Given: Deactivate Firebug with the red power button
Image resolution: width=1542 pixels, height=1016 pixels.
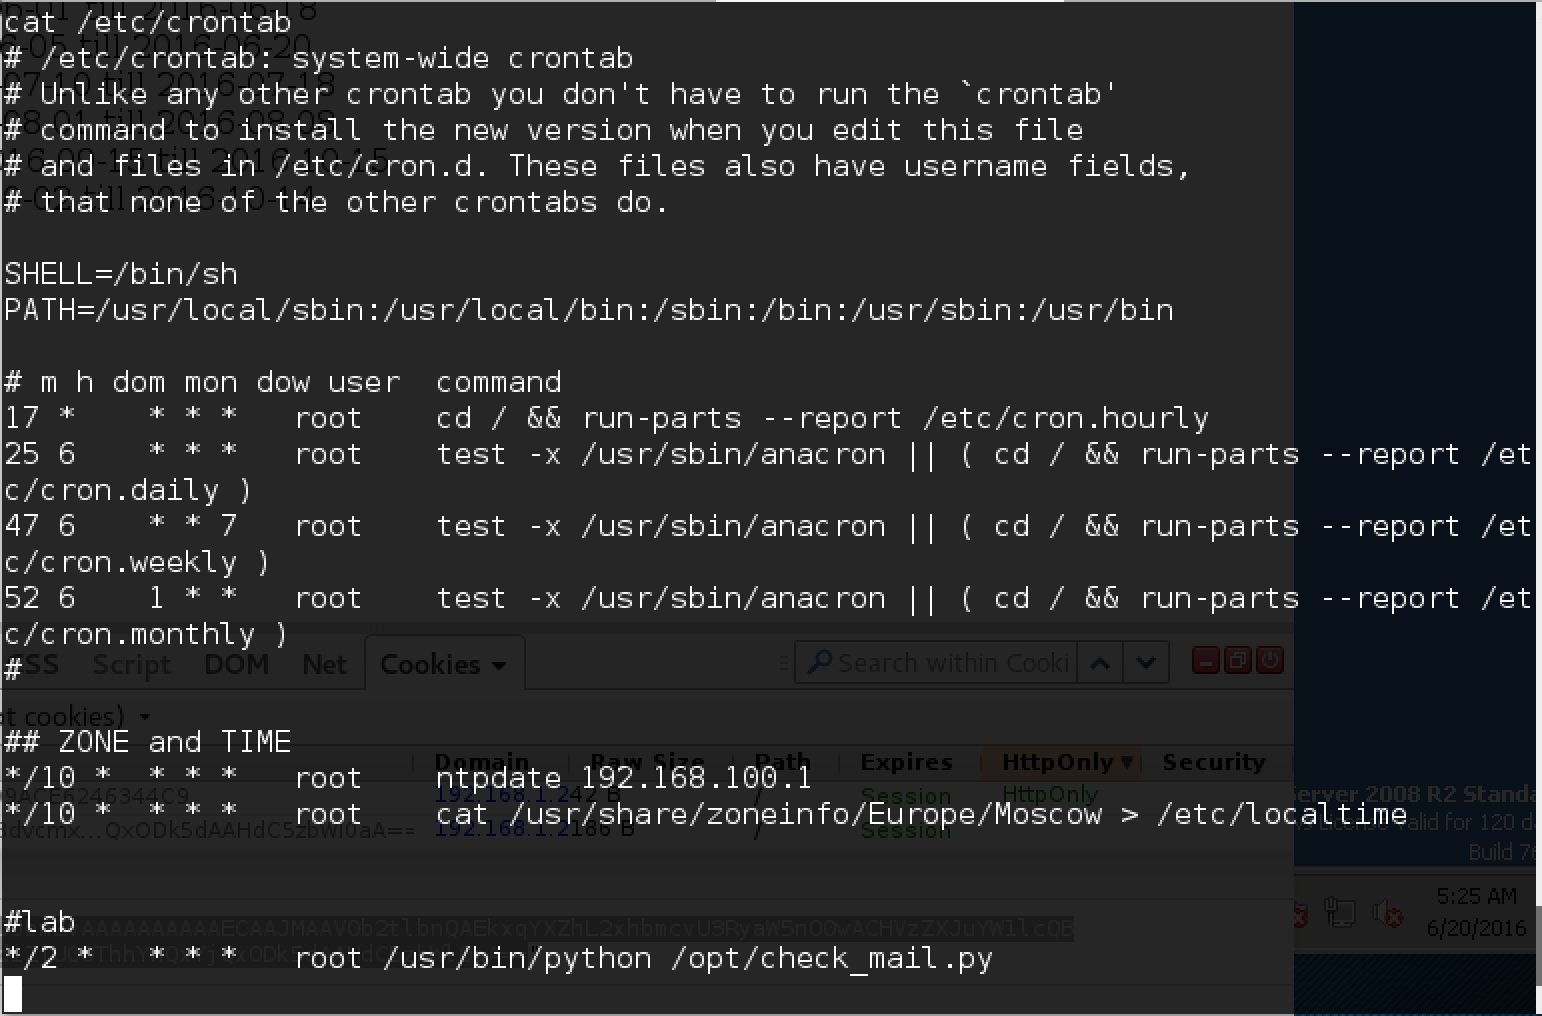Looking at the screenshot, I should coord(1270,661).
